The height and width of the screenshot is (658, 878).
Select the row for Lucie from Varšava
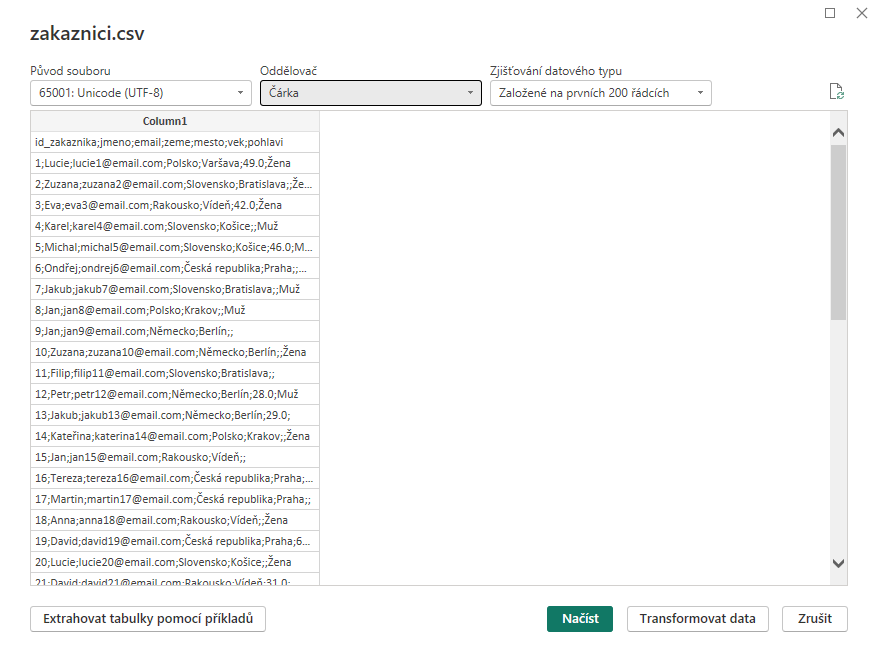[175, 163]
